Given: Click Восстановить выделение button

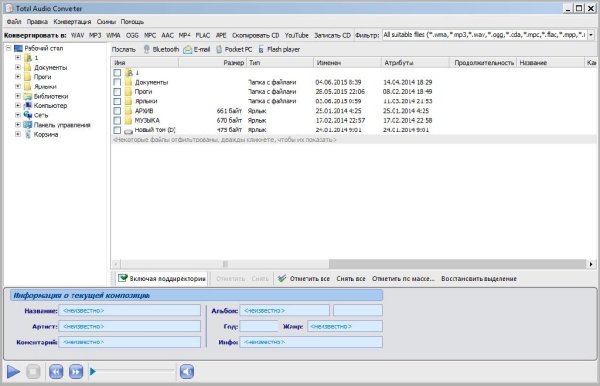Looking at the screenshot, I should pyautogui.click(x=479, y=279).
